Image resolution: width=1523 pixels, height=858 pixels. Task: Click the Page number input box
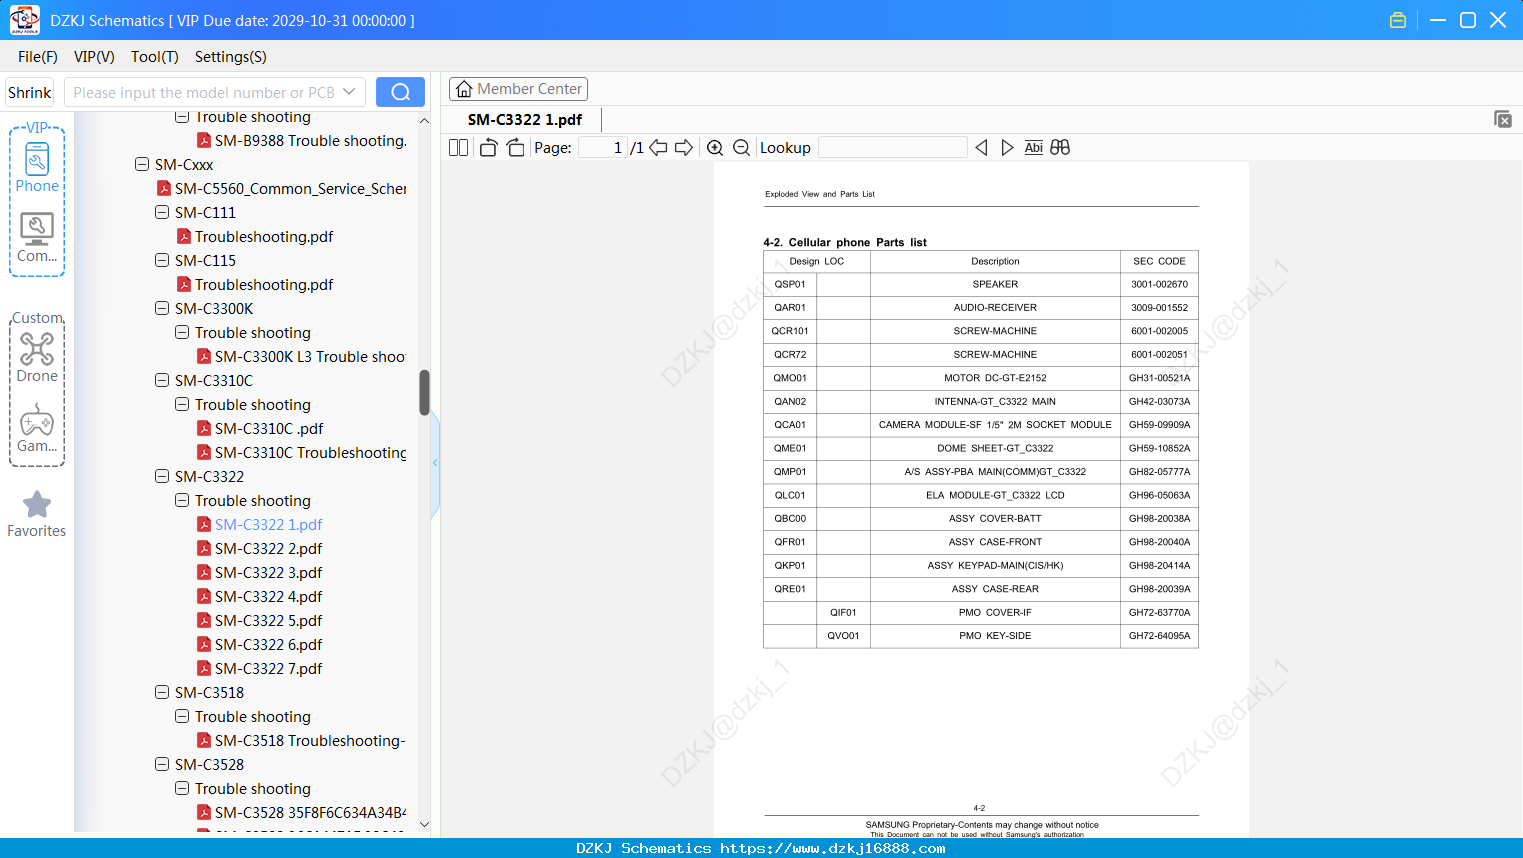[603, 148]
